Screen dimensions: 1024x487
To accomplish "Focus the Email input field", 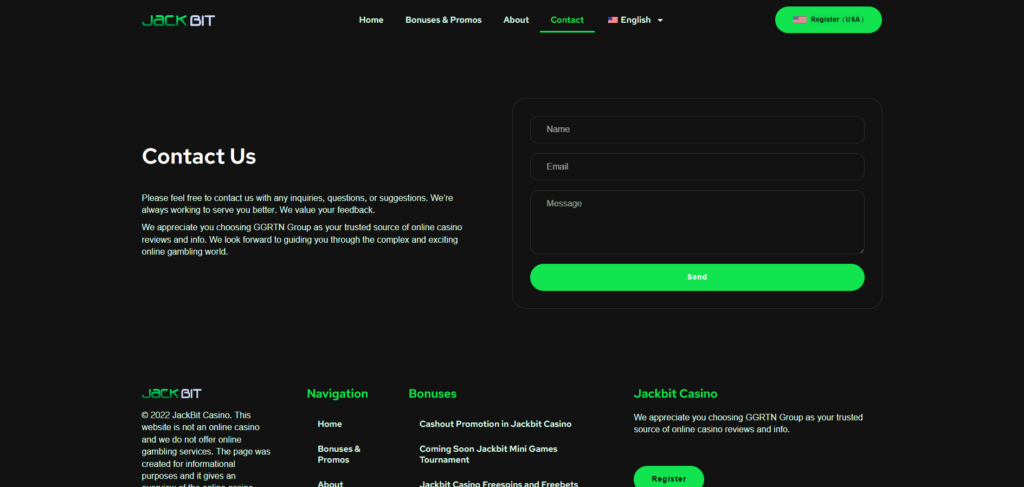I will [x=697, y=166].
